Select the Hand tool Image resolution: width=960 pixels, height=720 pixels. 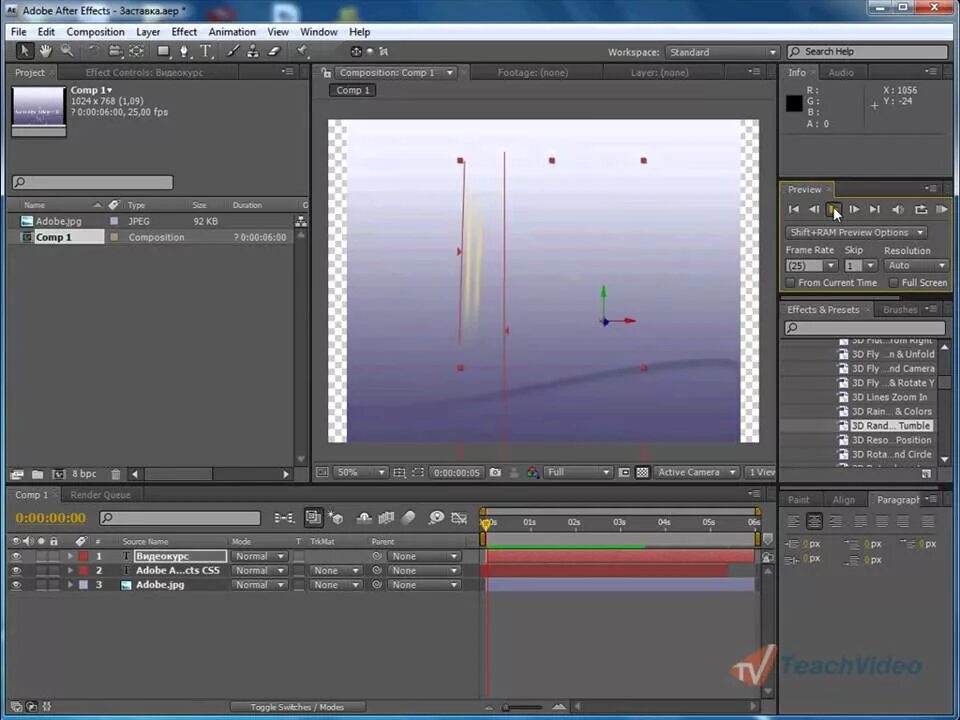[45, 51]
